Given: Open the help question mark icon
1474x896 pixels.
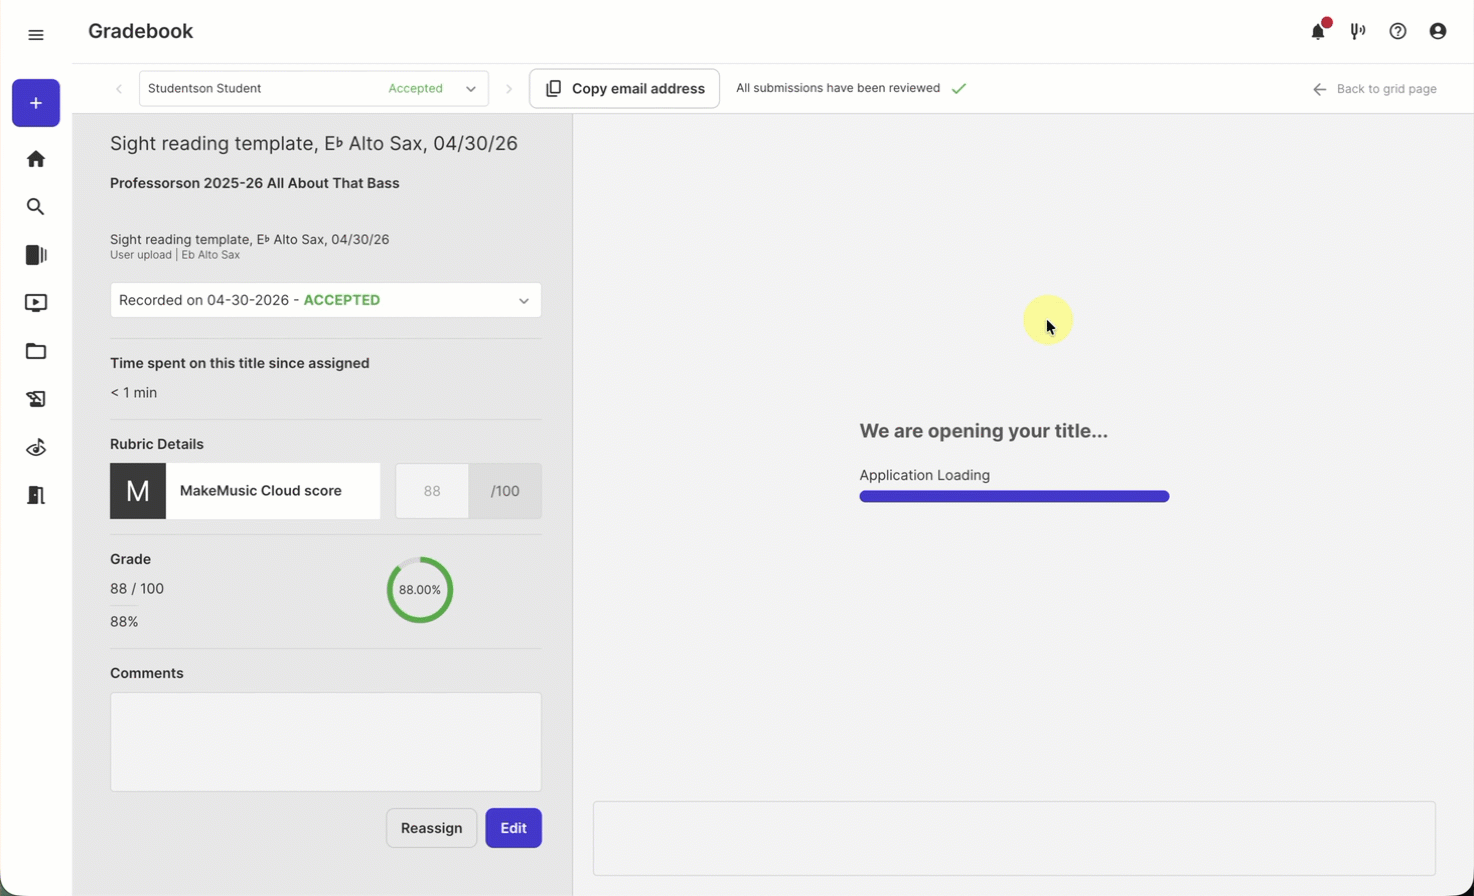Looking at the screenshot, I should (x=1398, y=32).
